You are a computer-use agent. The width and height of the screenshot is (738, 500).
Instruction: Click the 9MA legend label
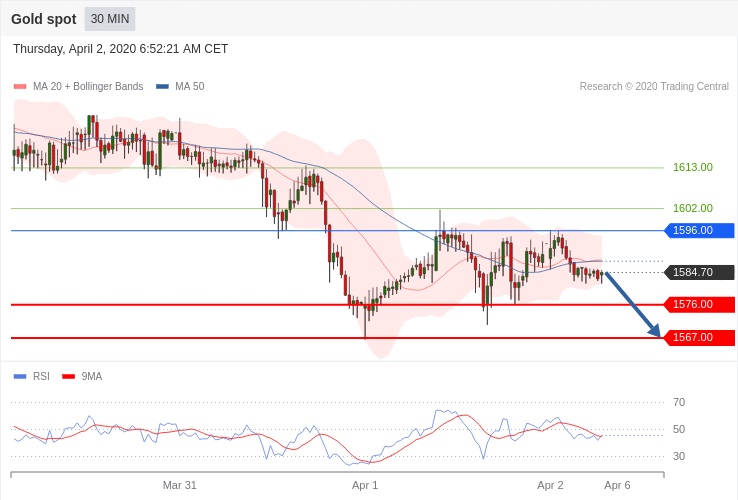pyautogui.click(x=92, y=376)
